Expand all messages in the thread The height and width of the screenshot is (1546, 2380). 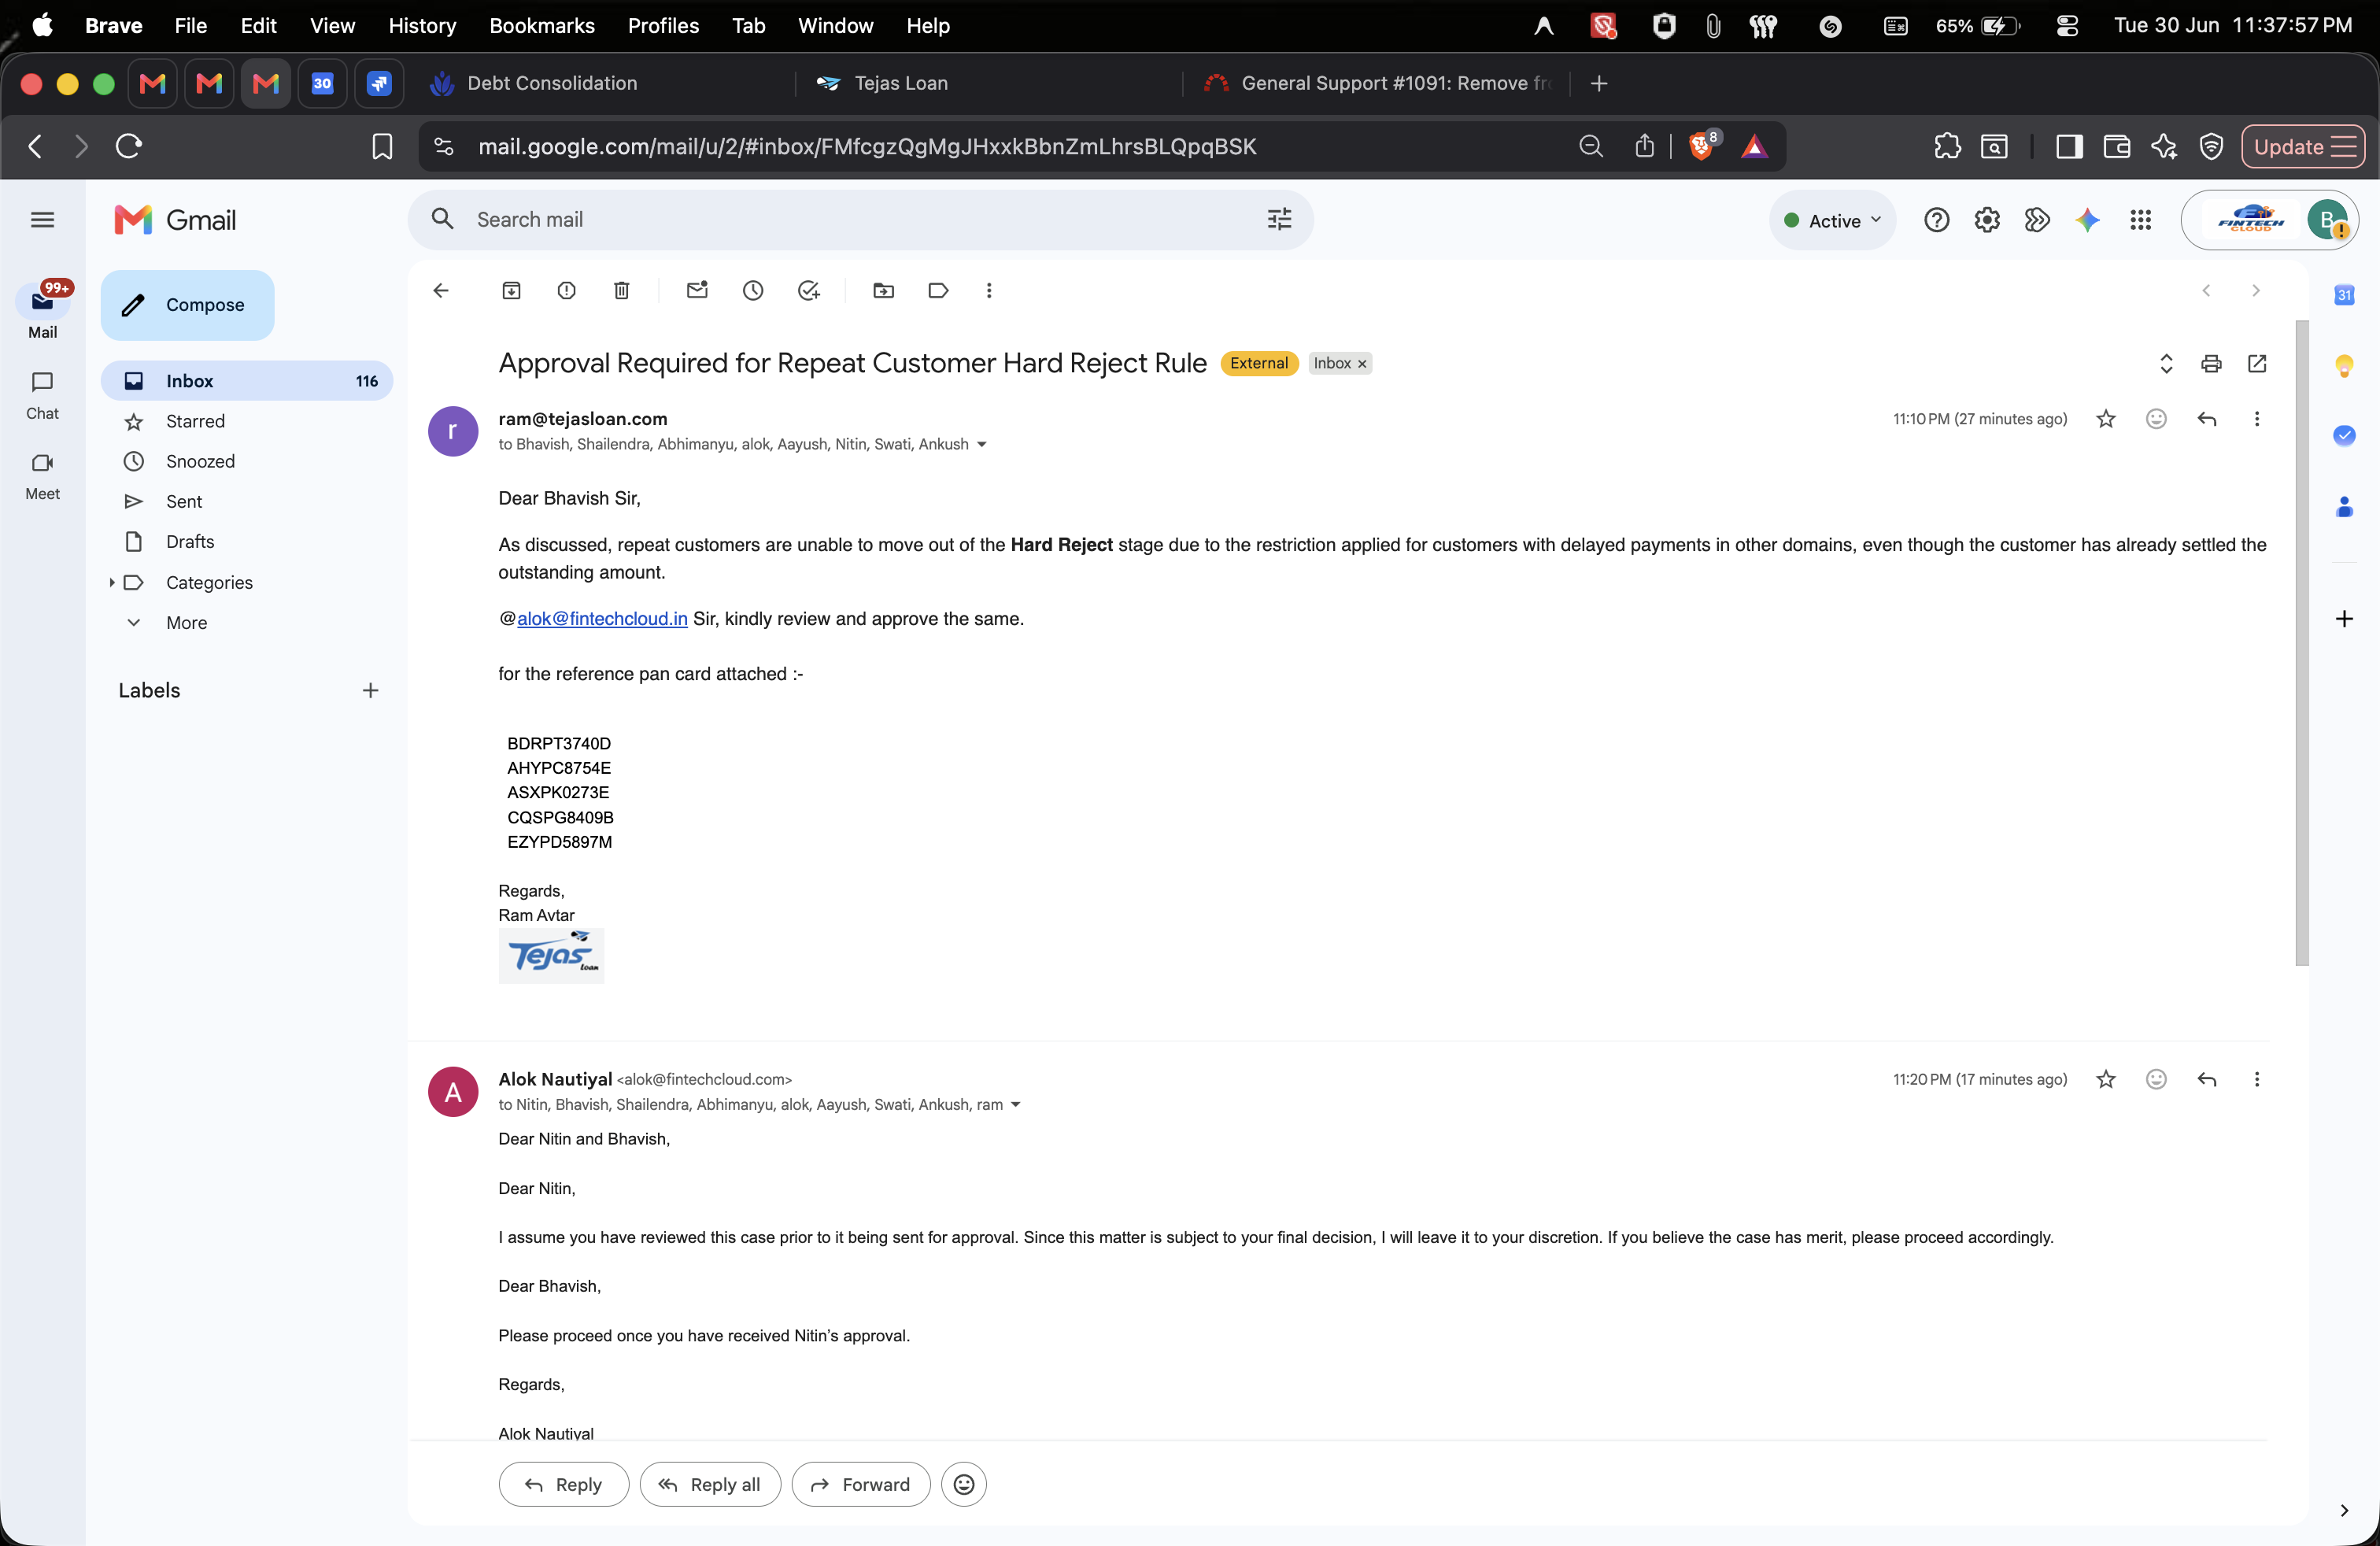tap(2166, 363)
